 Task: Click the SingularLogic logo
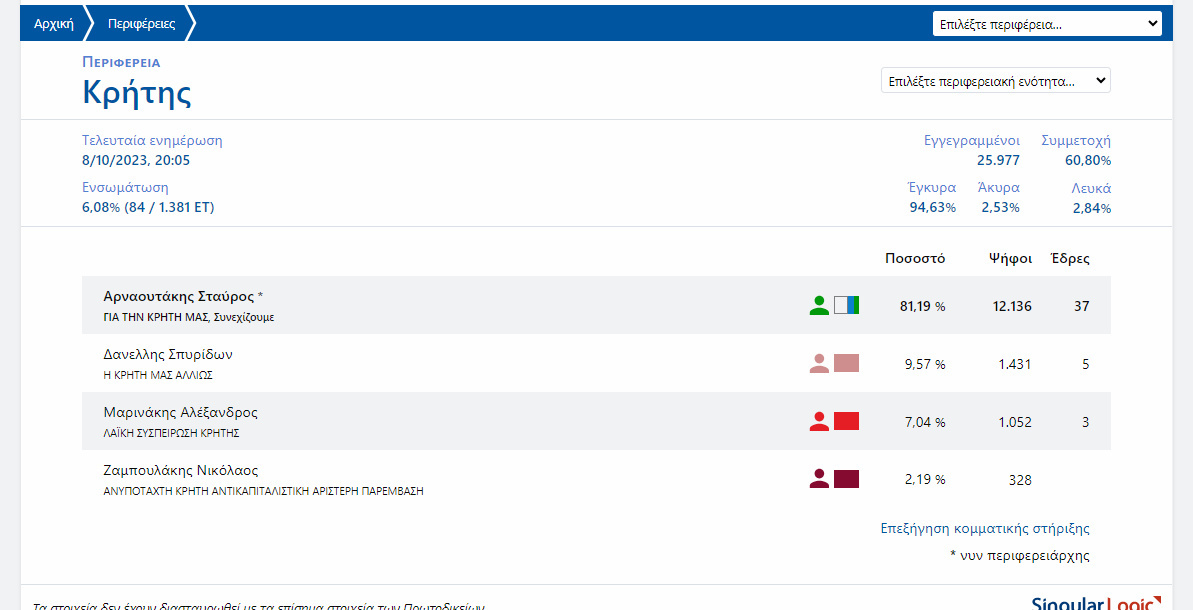click(1096, 602)
